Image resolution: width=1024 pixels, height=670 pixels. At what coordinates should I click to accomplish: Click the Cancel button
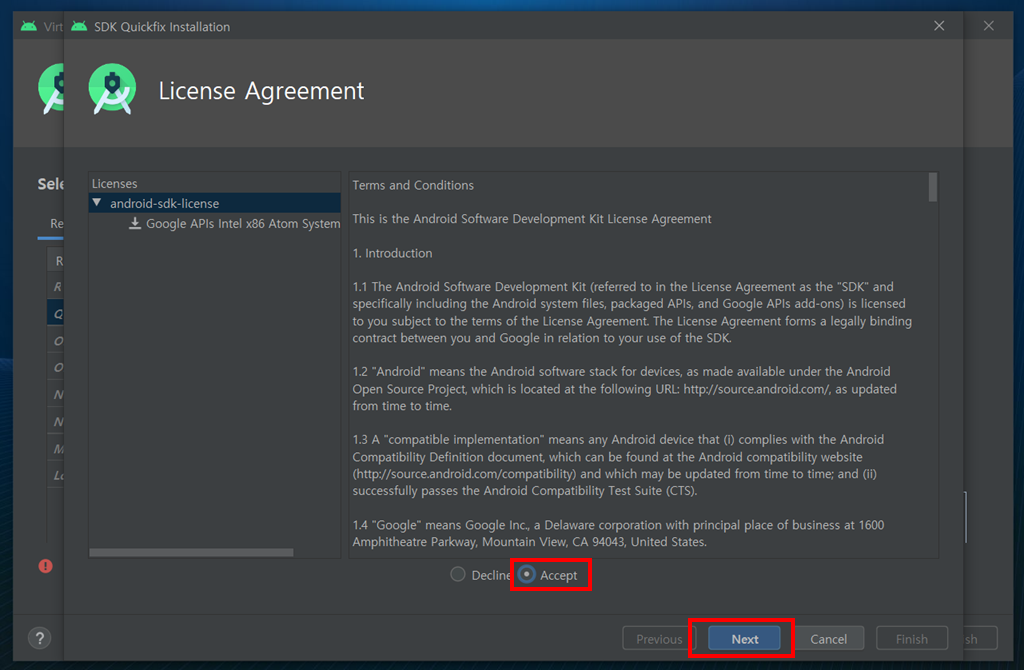828,639
